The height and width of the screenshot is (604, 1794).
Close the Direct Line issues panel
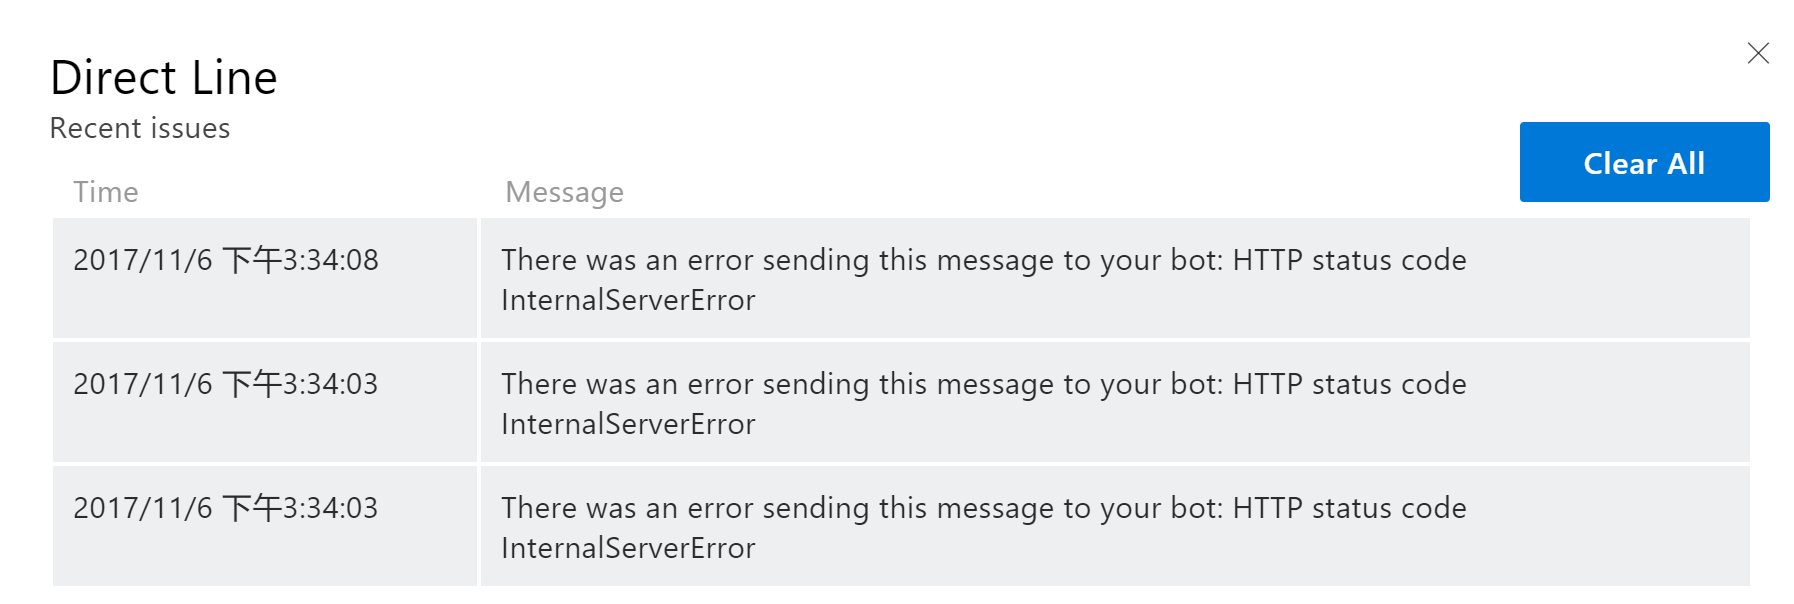(1758, 54)
